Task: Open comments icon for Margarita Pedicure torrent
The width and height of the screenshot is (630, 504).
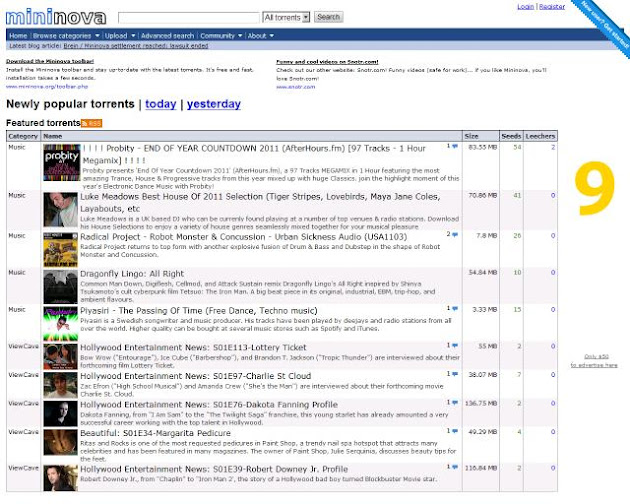Action: 455,431
